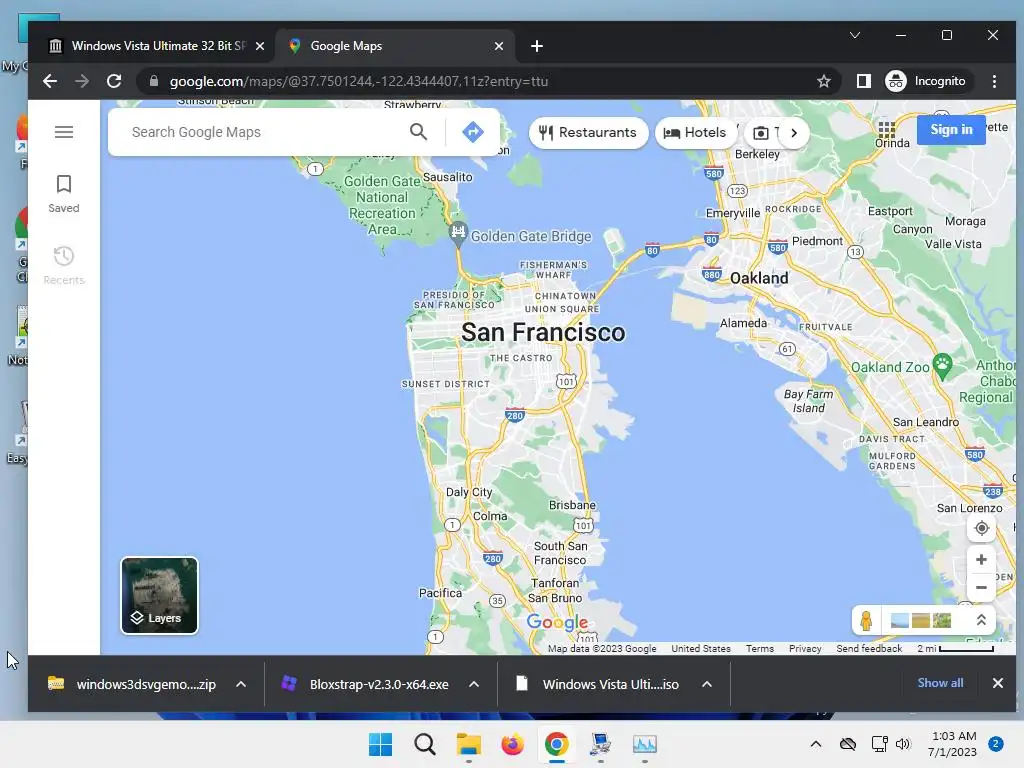
Task: Show your location on the map
Action: point(981,528)
